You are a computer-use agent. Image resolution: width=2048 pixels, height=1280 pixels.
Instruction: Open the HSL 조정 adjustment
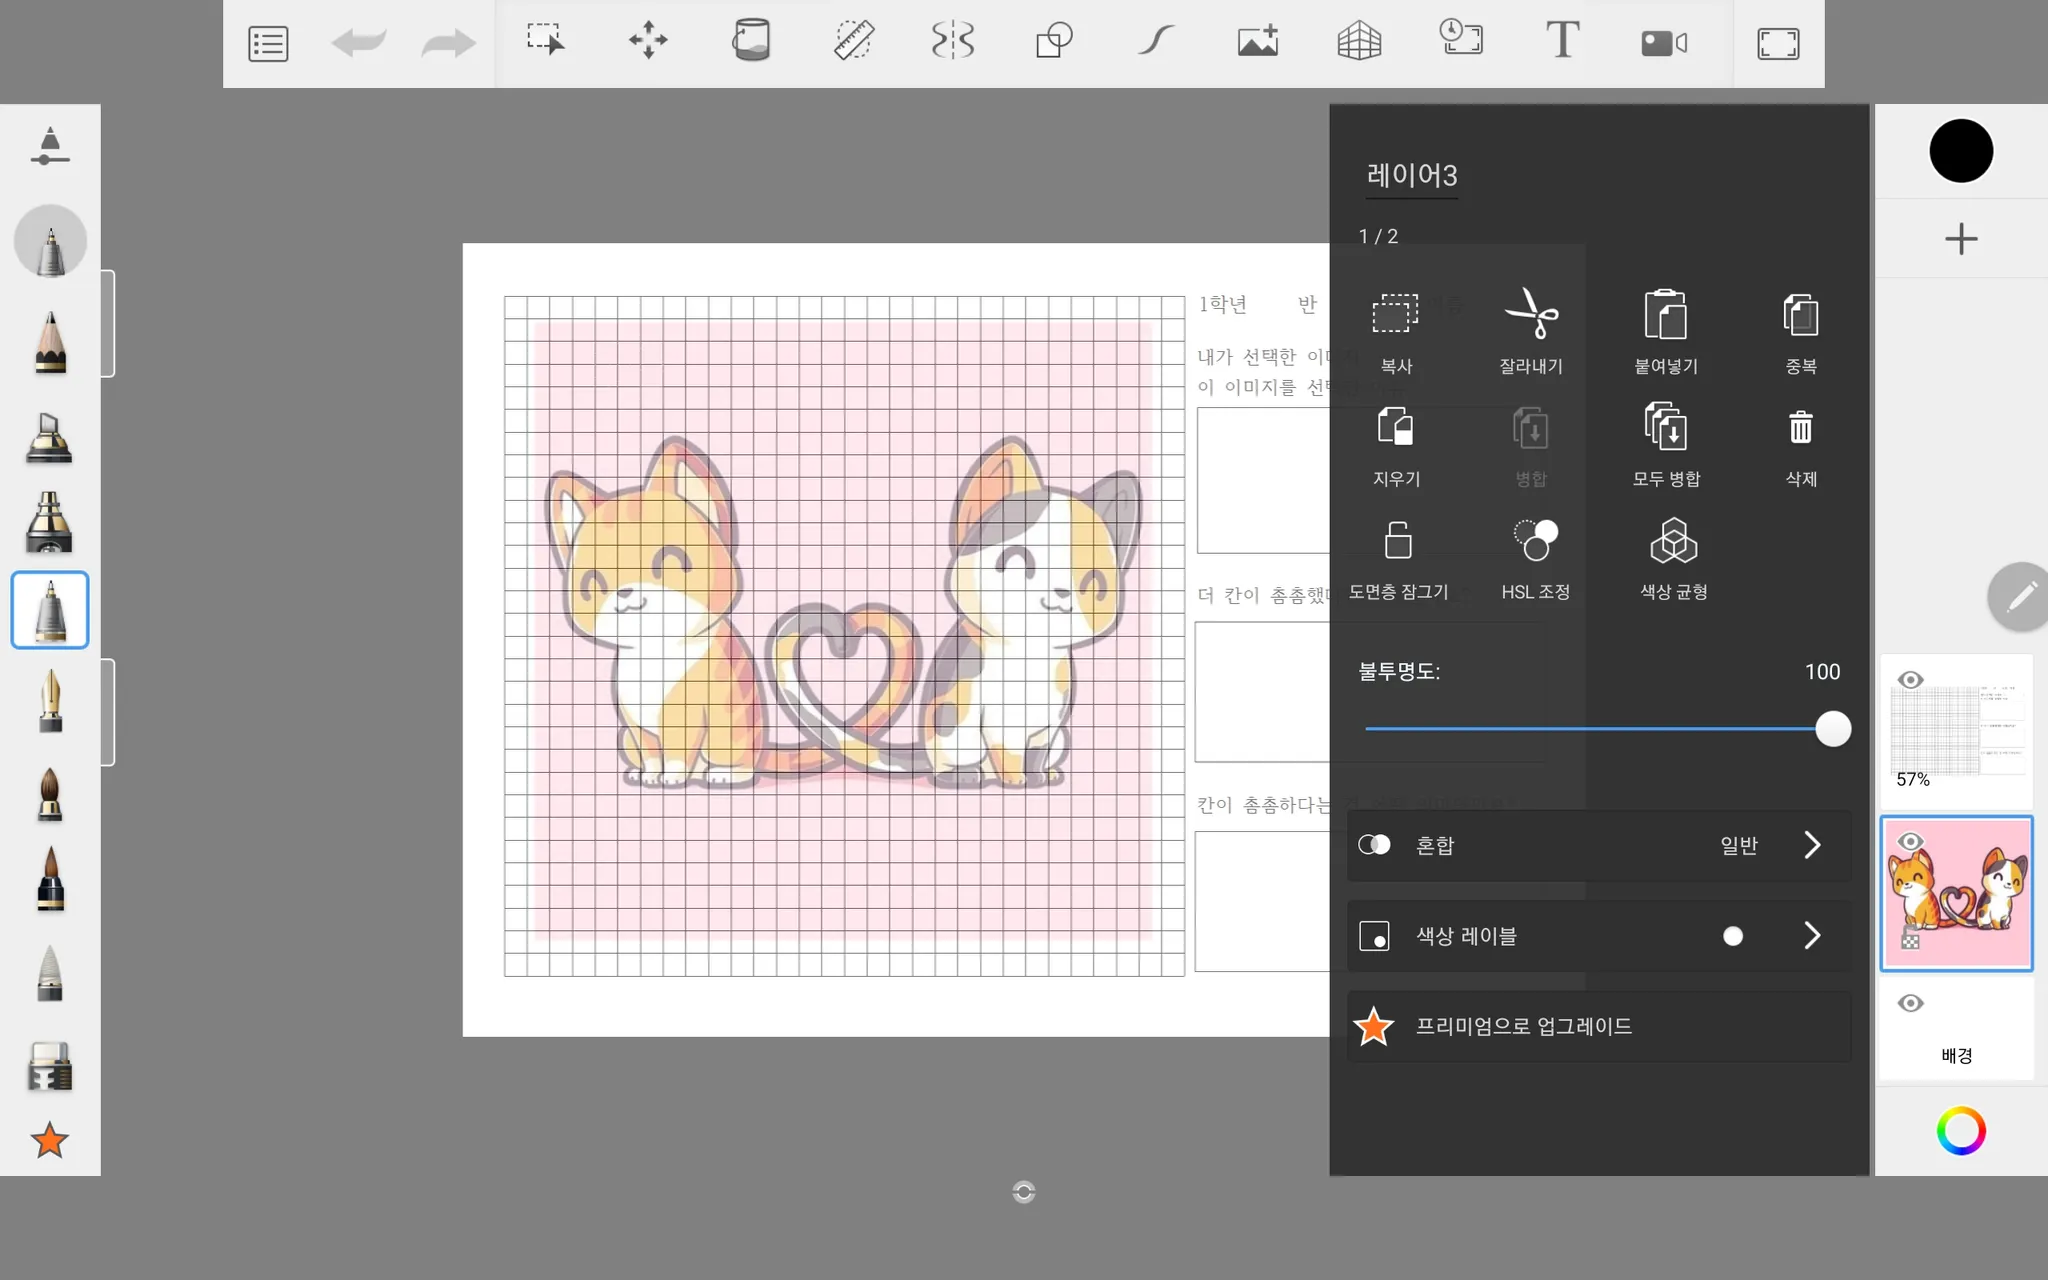[1535, 542]
